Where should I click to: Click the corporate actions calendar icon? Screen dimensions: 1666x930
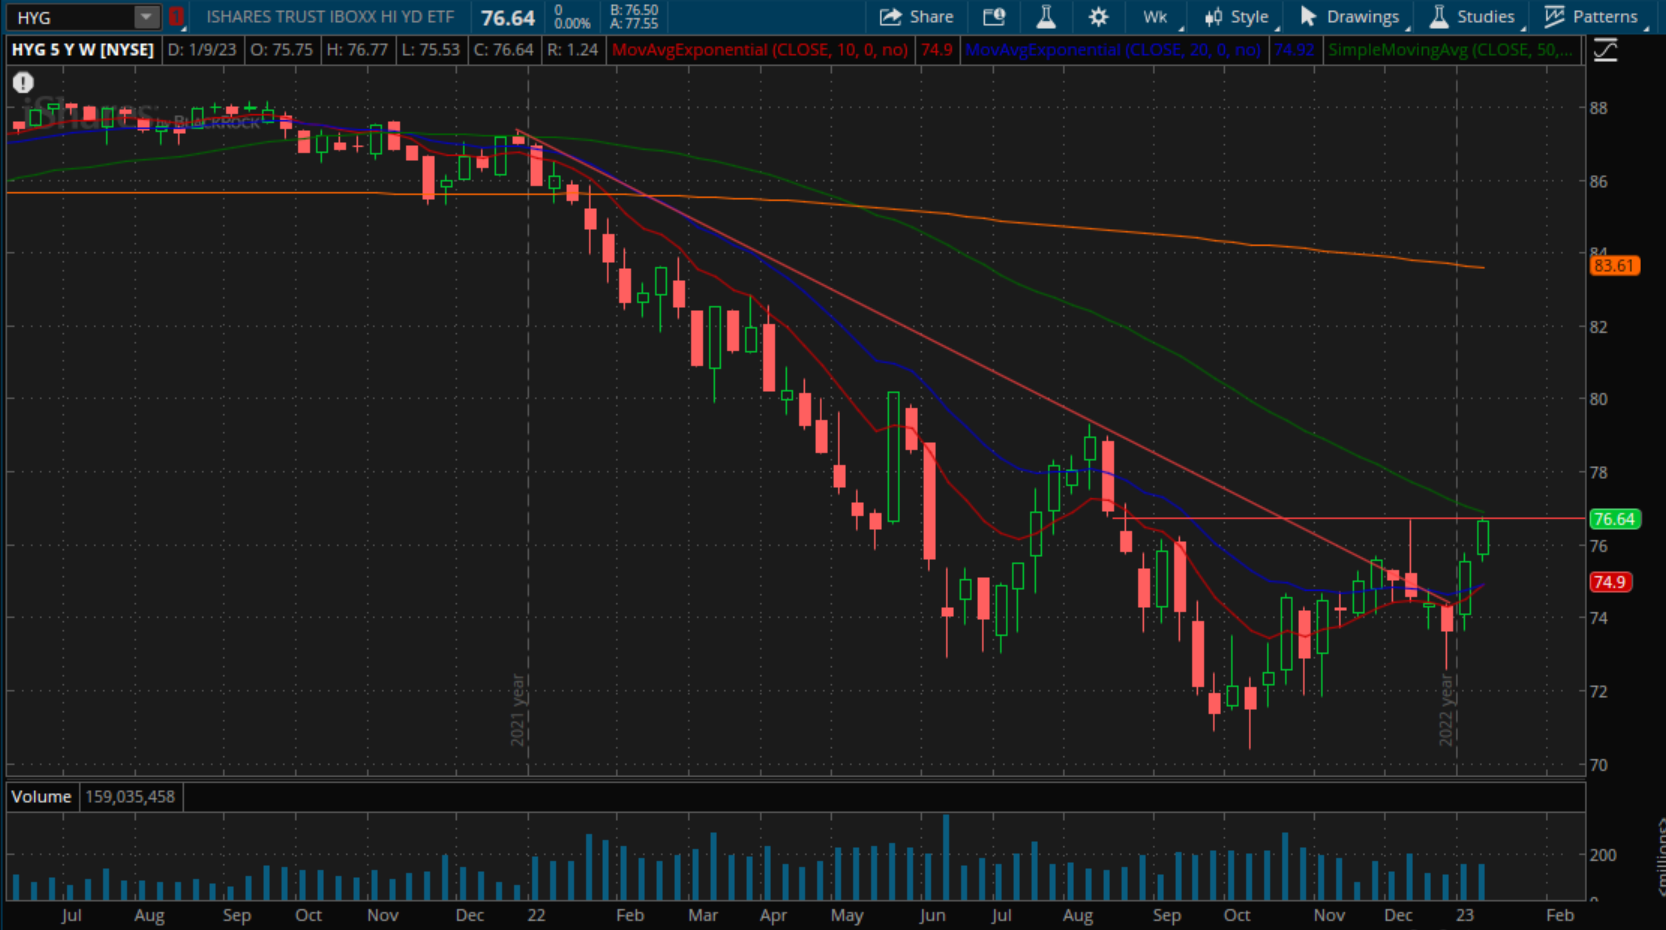tap(993, 16)
